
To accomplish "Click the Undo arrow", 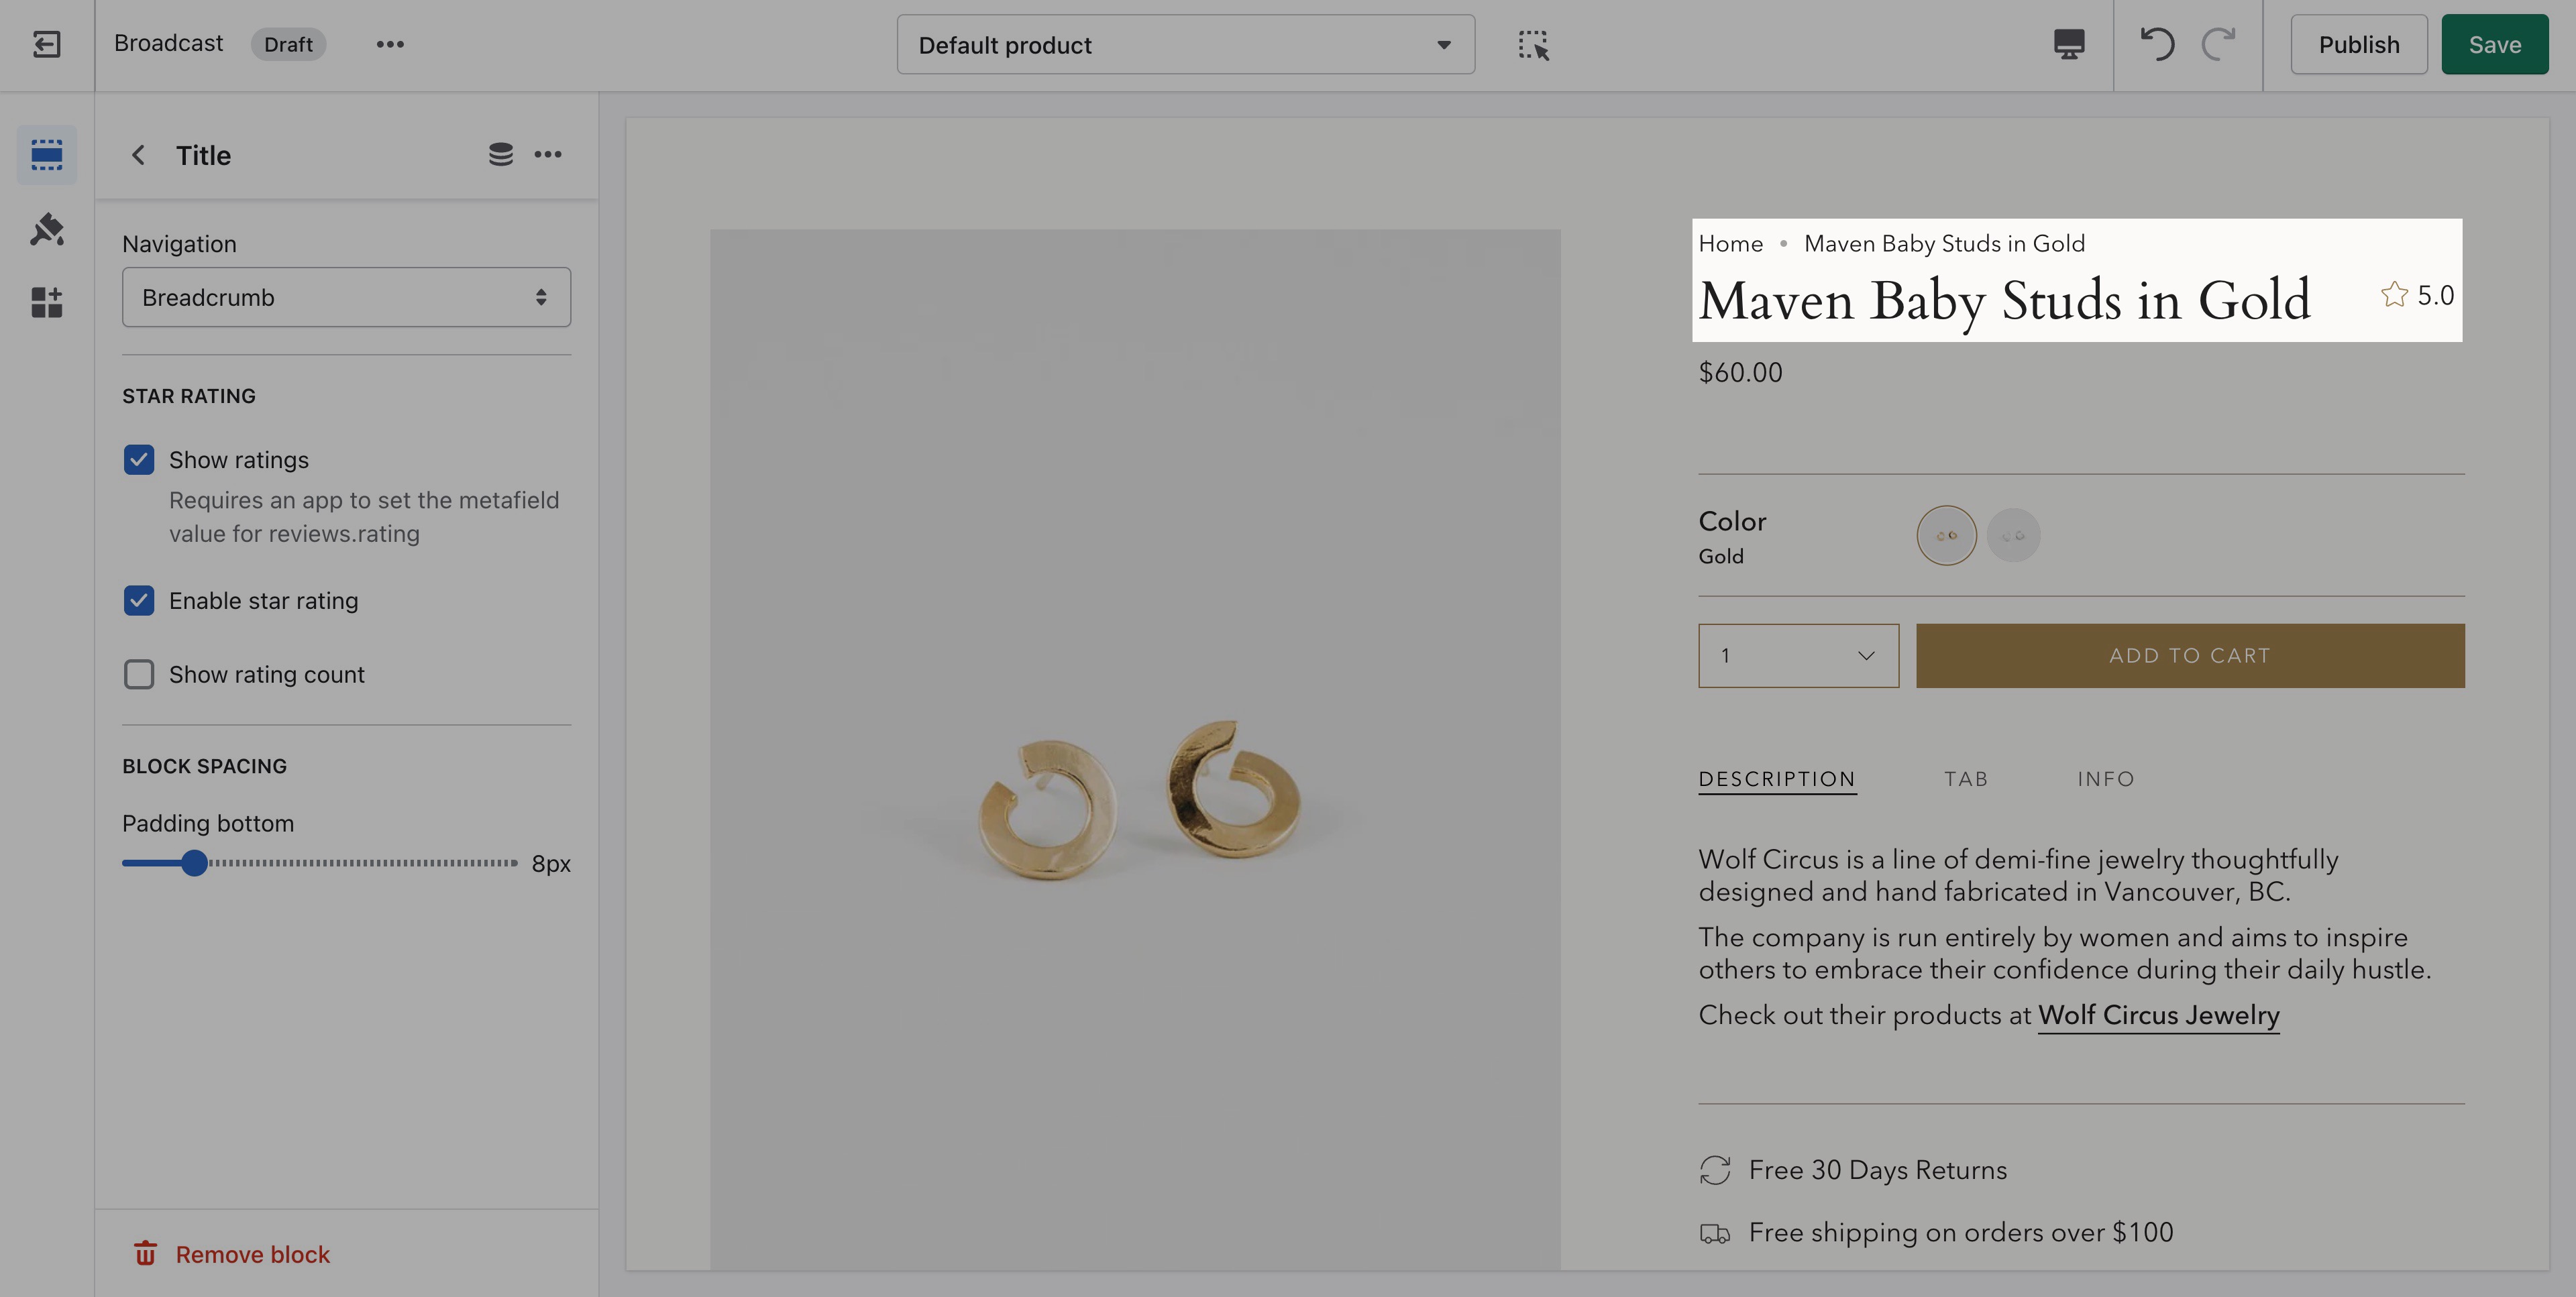I will pos(2157,44).
